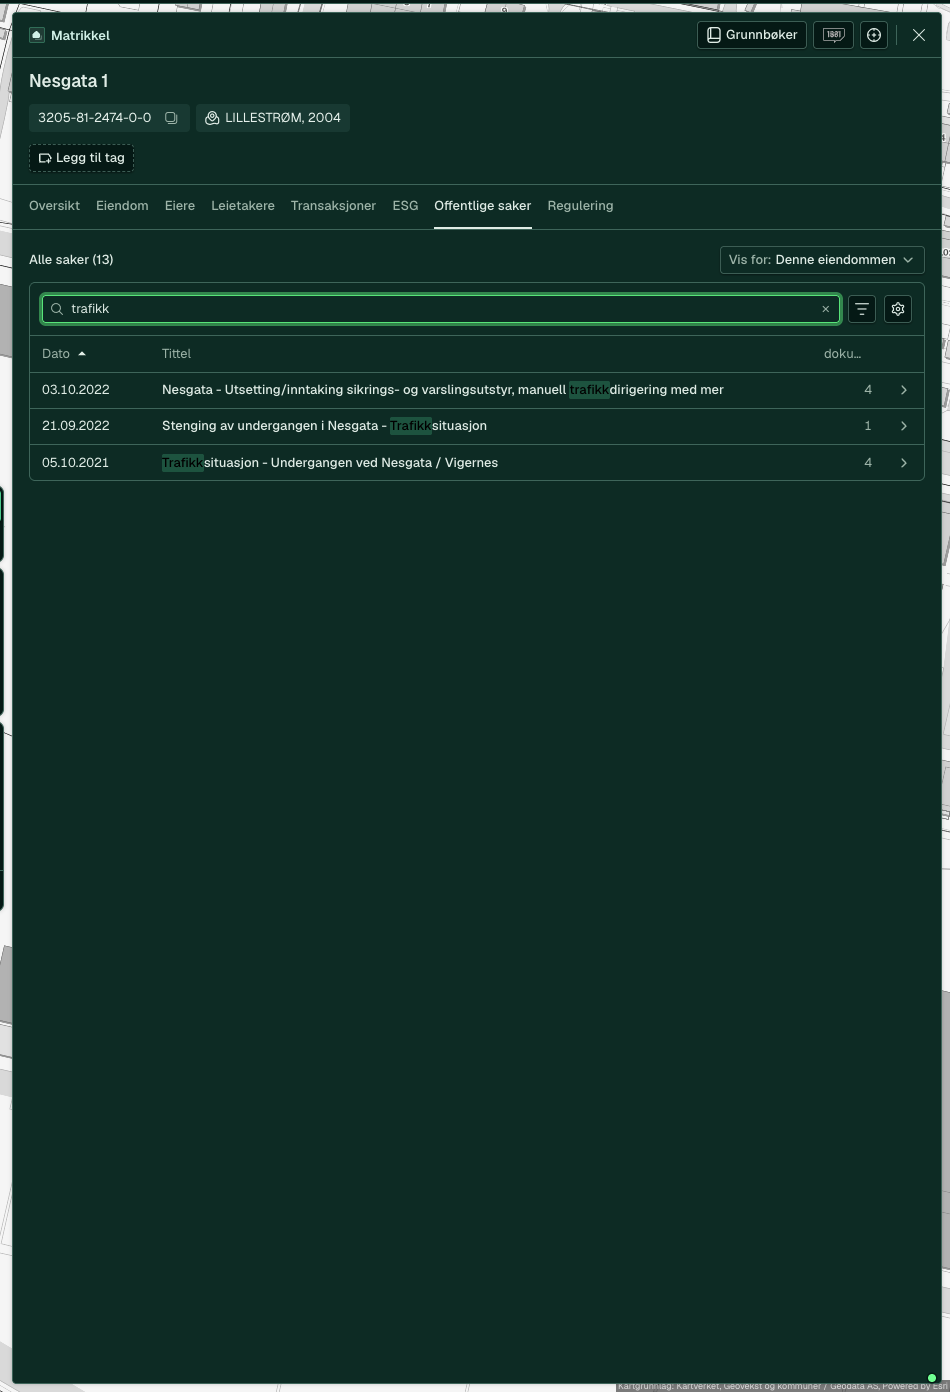Open the table settings gear icon
The width and height of the screenshot is (950, 1392).
[898, 309]
